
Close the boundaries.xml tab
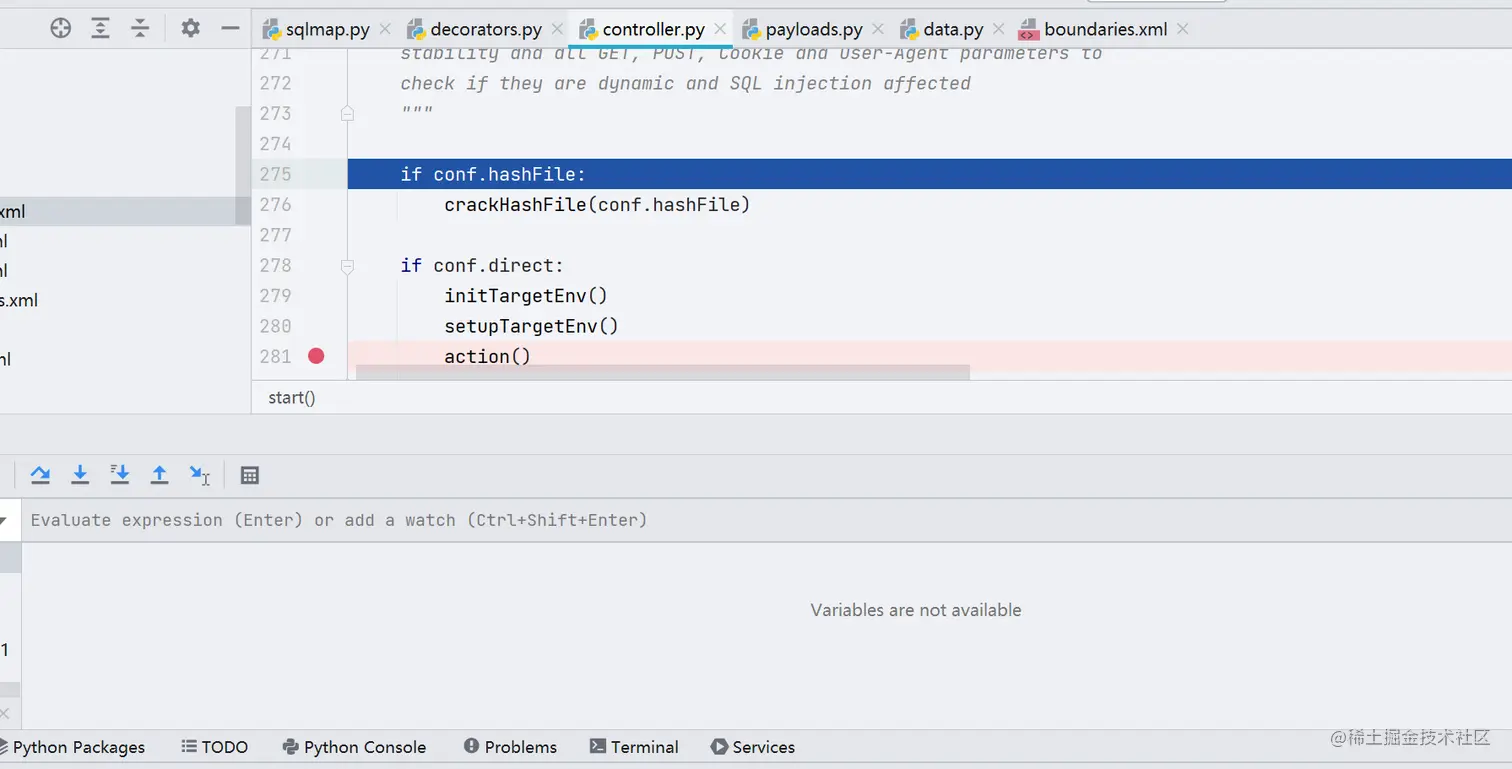(1183, 30)
